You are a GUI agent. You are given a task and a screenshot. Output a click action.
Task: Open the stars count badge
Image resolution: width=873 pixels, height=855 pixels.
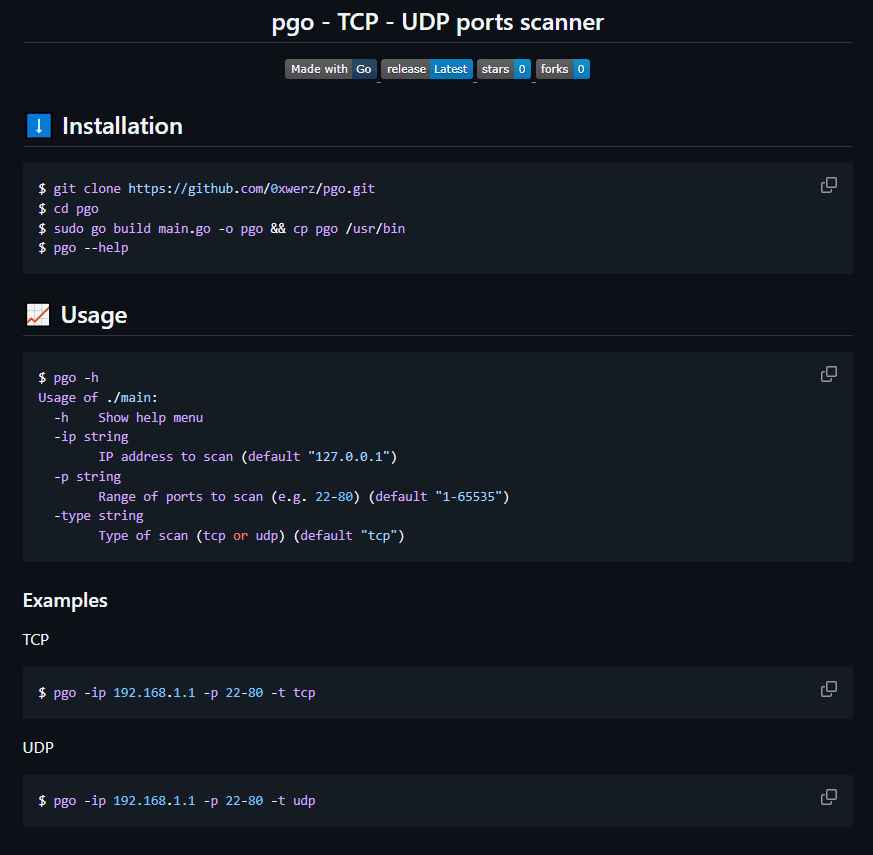(x=504, y=69)
